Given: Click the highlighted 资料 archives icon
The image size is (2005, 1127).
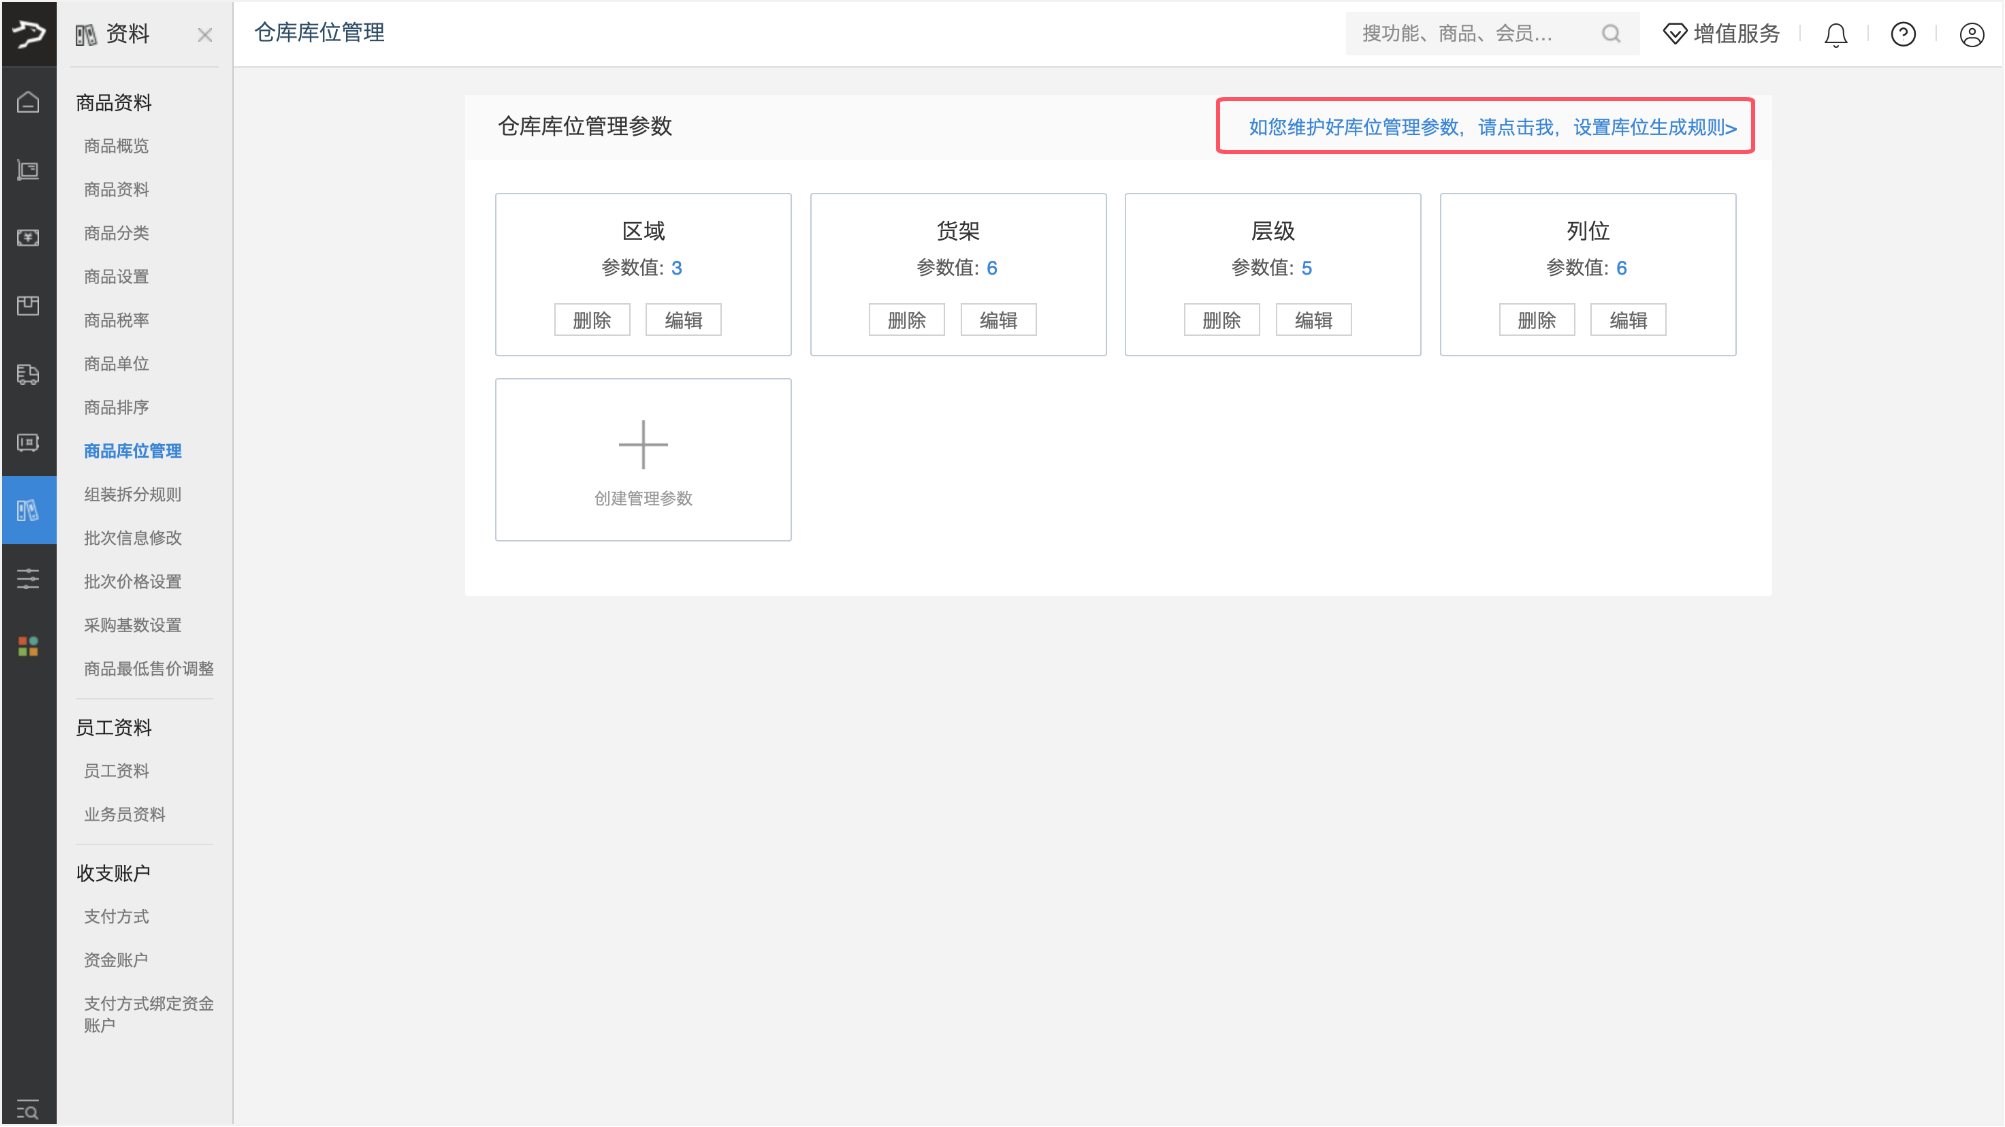Looking at the screenshot, I should [28, 510].
